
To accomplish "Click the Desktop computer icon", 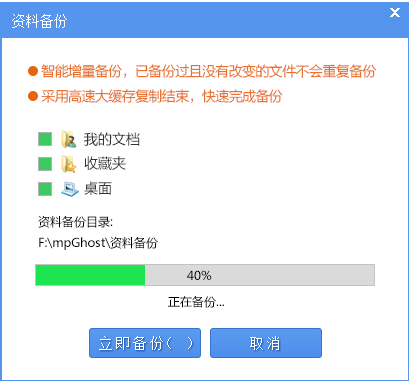I will click(70, 189).
